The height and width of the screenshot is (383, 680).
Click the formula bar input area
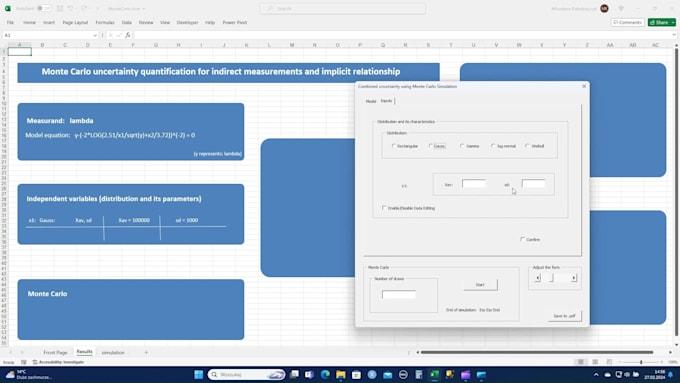click(x=402, y=35)
